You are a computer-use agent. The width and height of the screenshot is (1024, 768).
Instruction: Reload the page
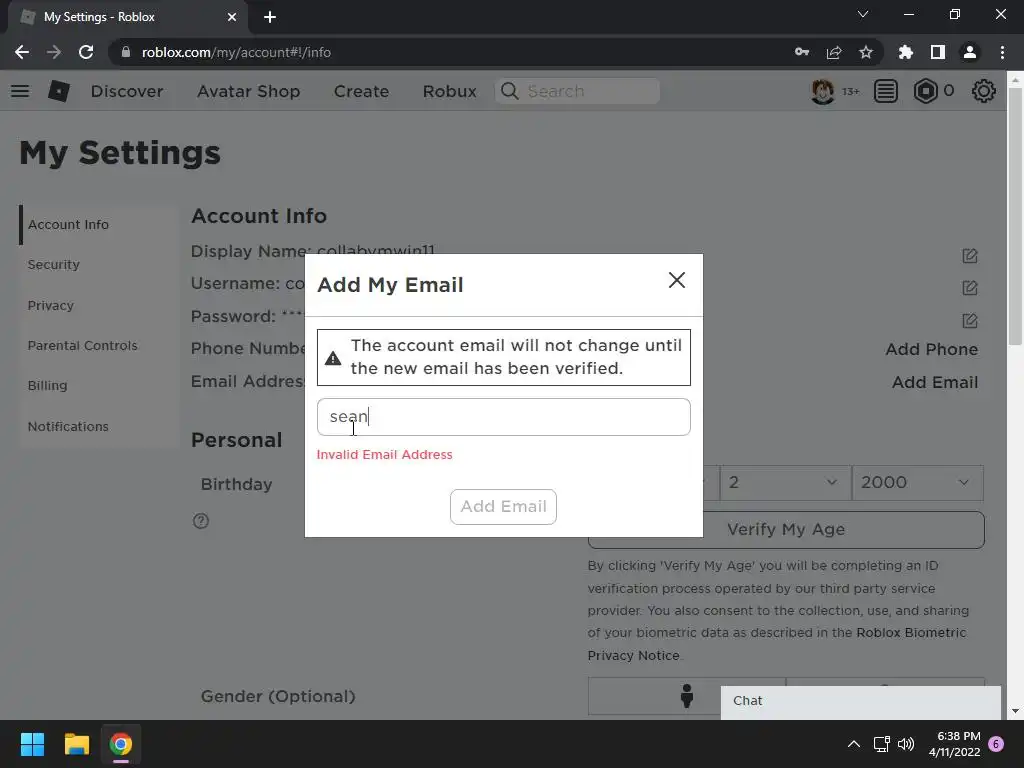[86, 52]
